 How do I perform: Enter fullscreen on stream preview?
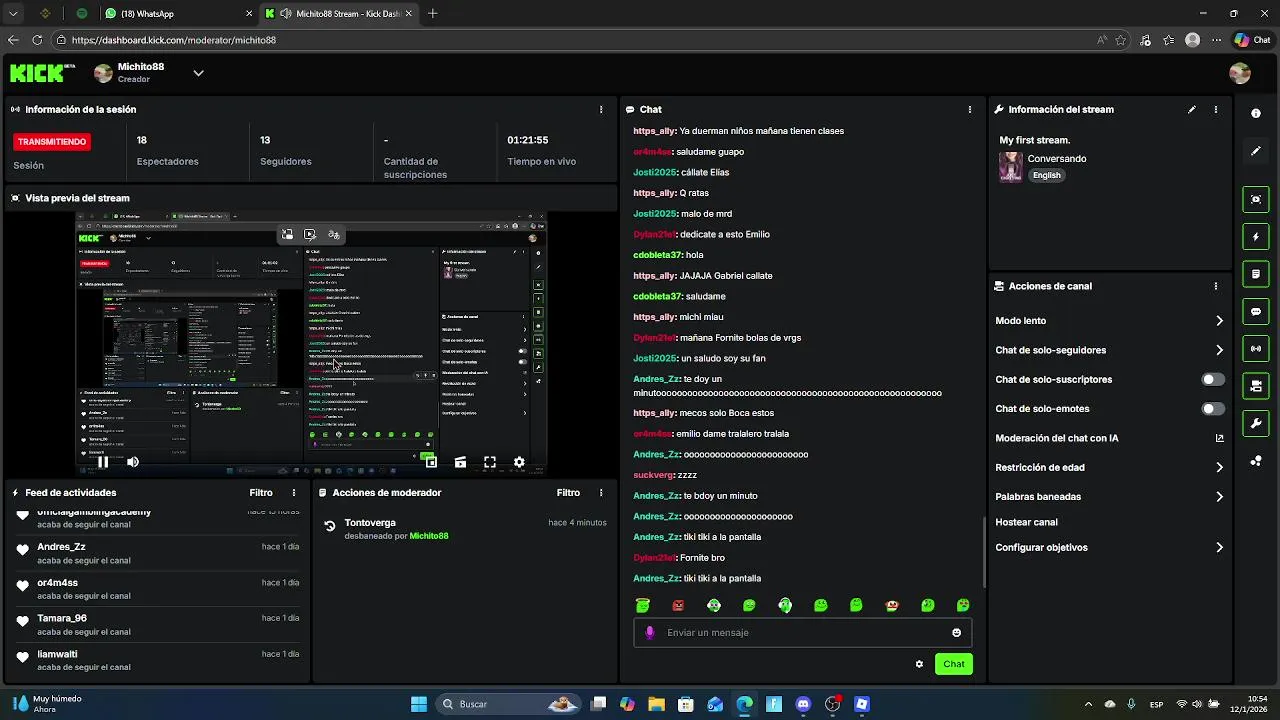click(x=490, y=462)
